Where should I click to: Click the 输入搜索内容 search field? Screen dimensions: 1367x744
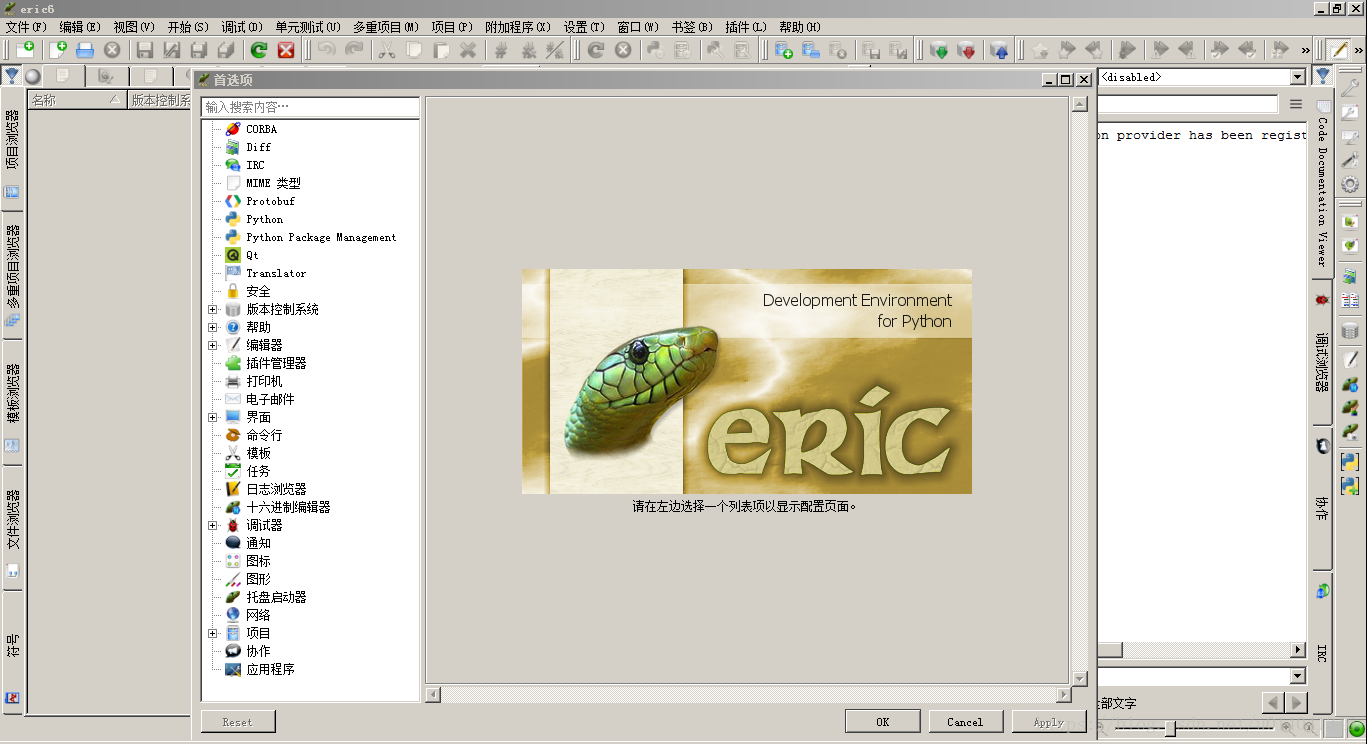[x=310, y=106]
